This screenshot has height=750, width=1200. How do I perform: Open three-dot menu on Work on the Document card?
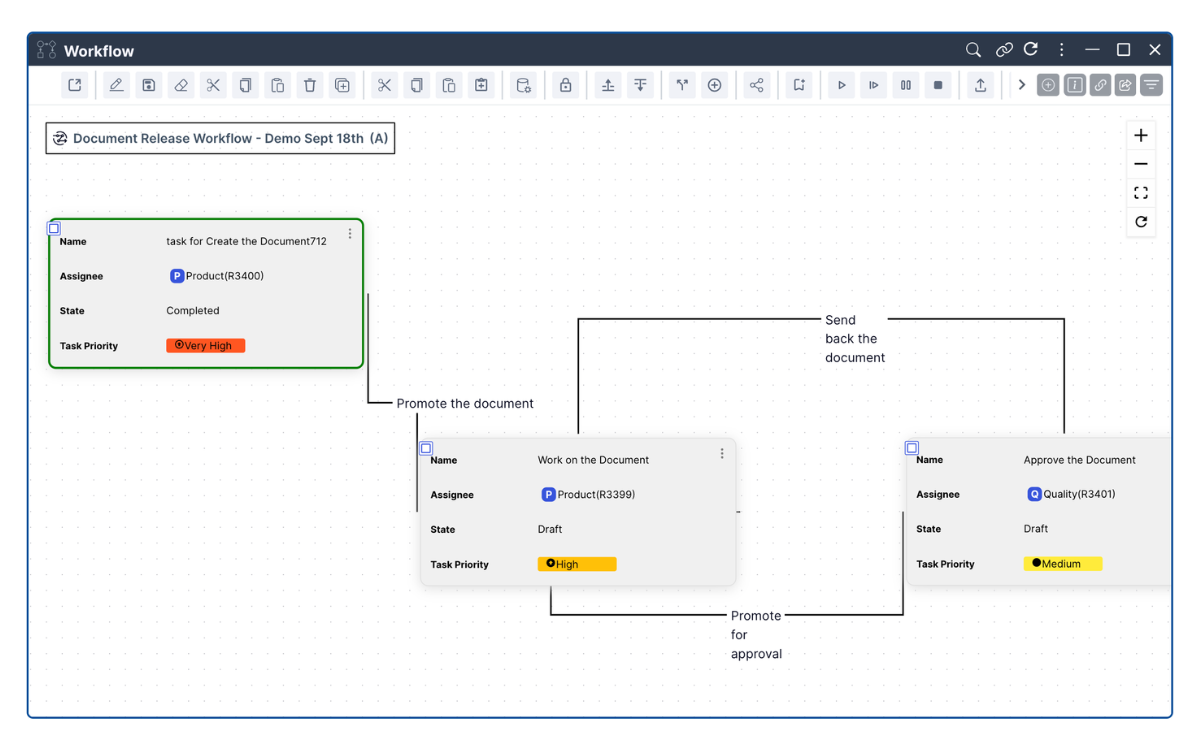(x=722, y=454)
